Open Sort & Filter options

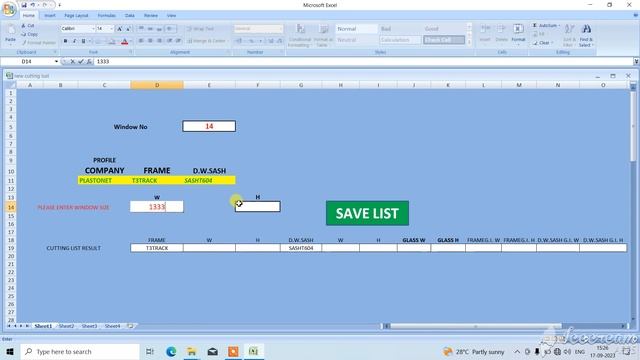tap(569, 35)
